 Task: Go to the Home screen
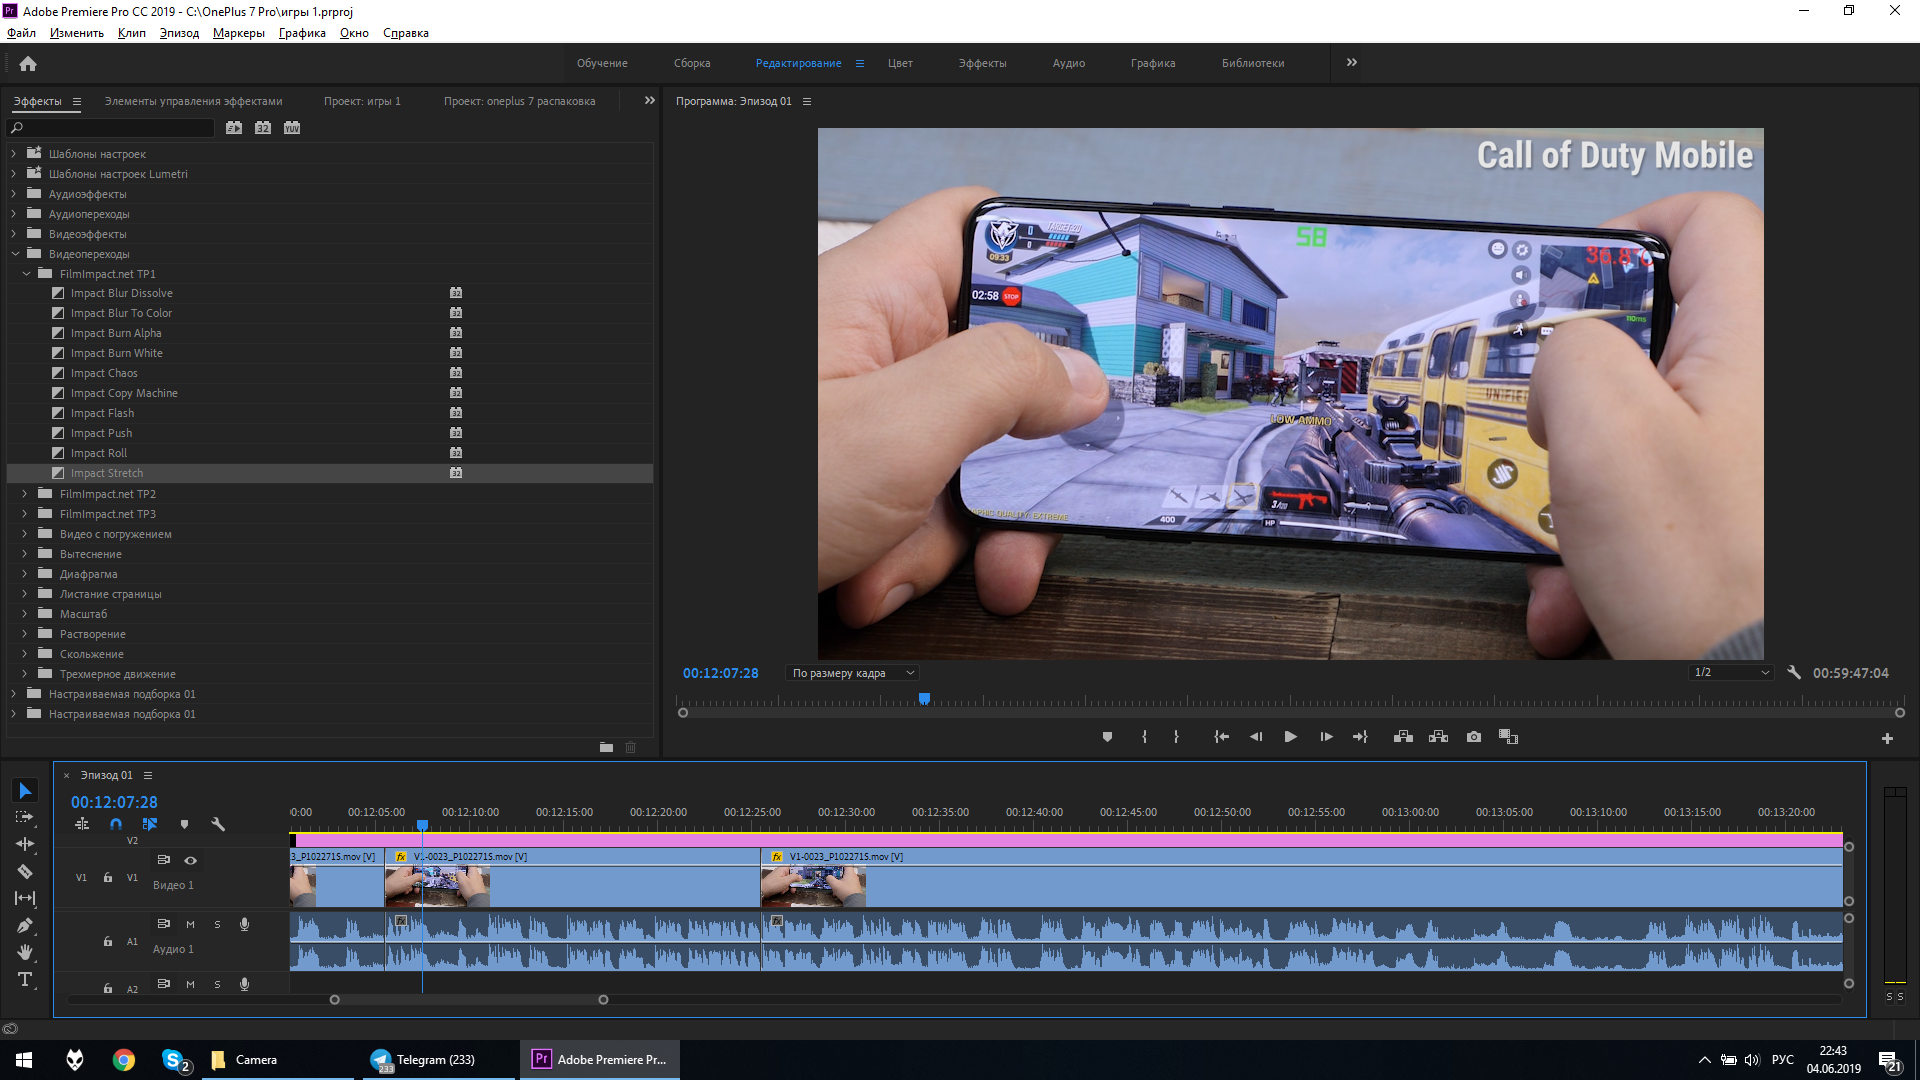(x=28, y=63)
